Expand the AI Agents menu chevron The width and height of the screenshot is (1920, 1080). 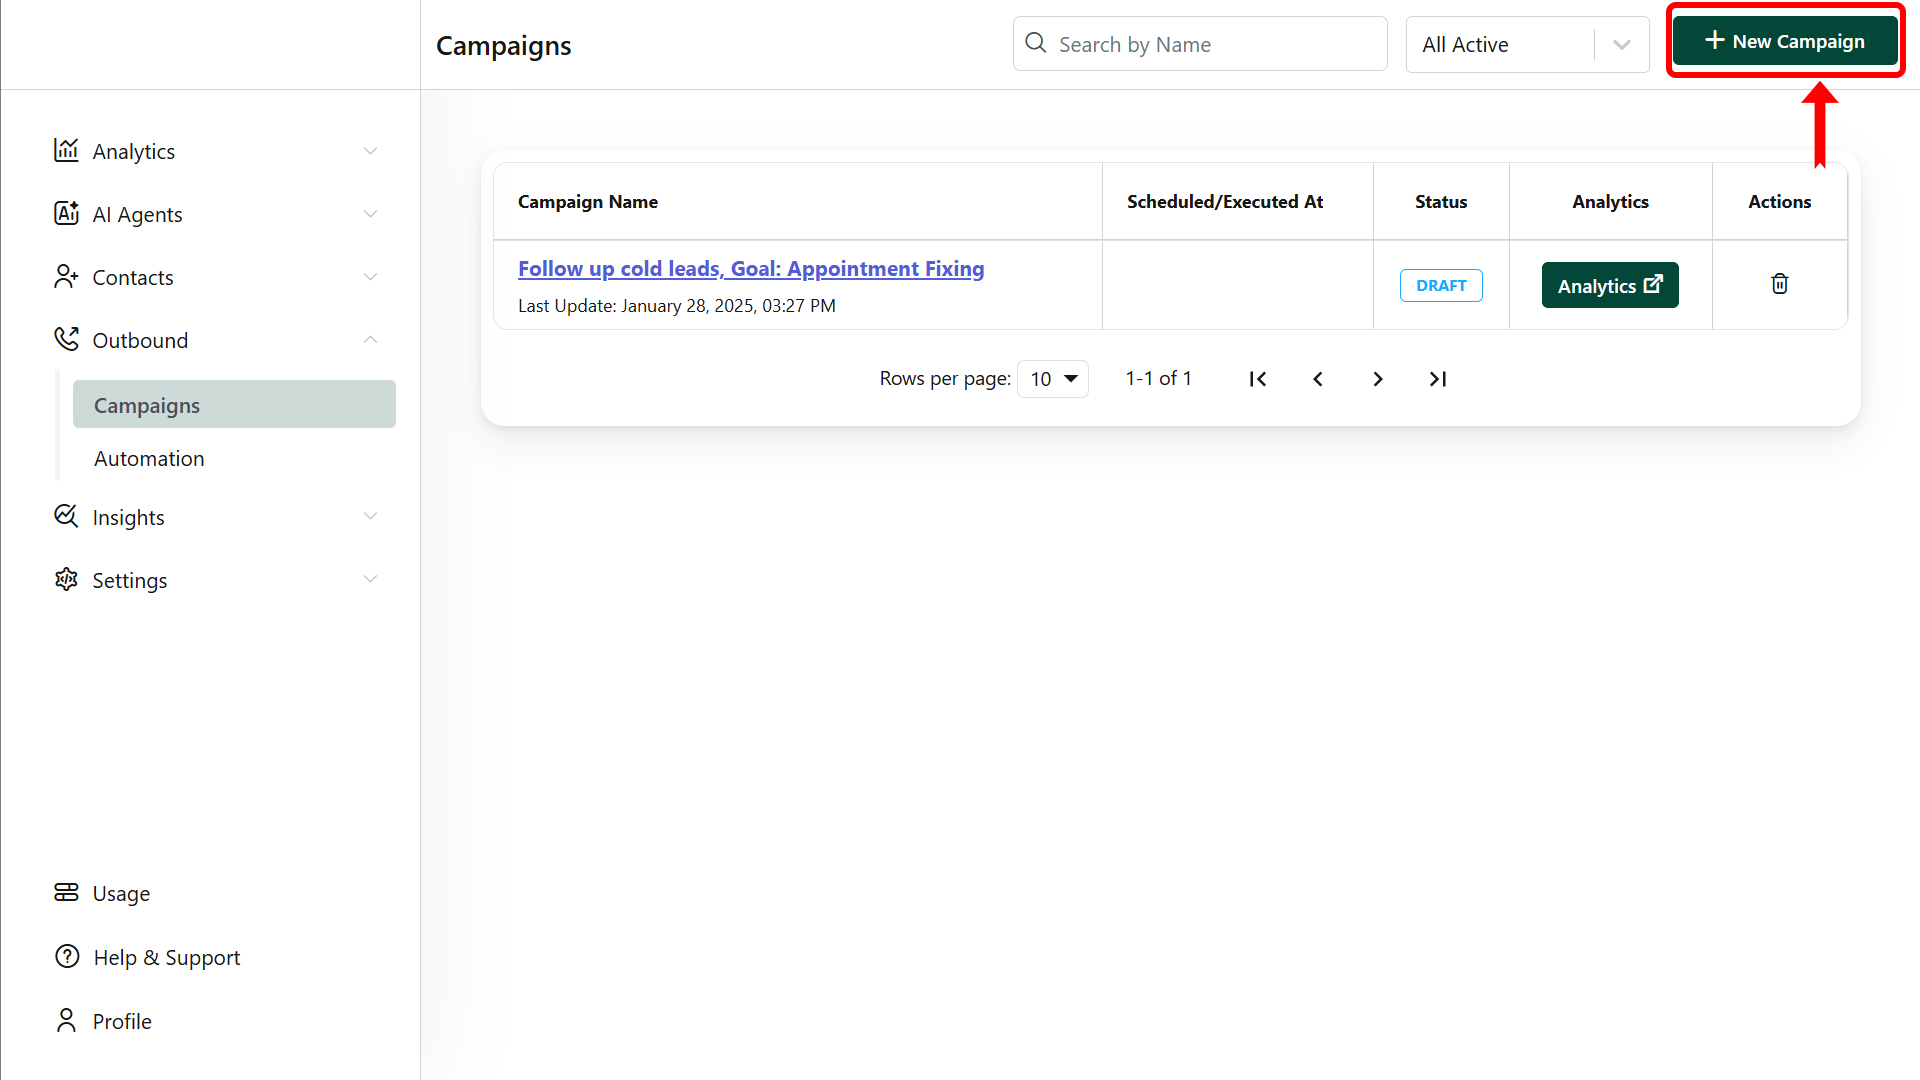point(371,214)
